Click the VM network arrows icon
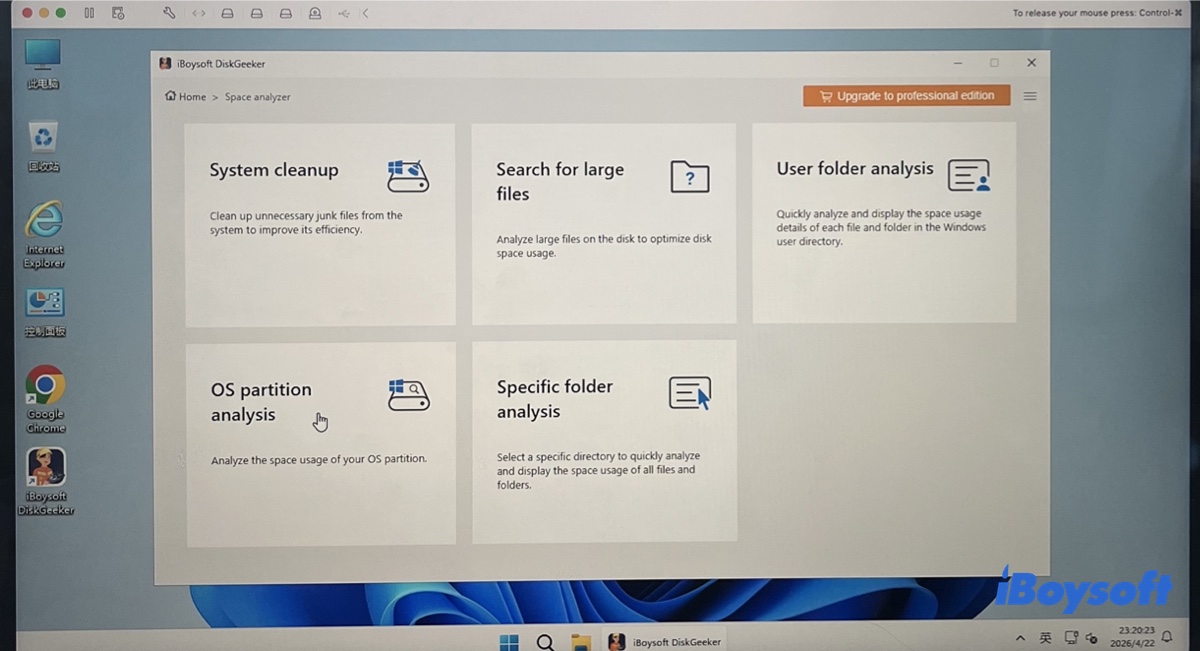The image size is (1200, 651). click(199, 13)
